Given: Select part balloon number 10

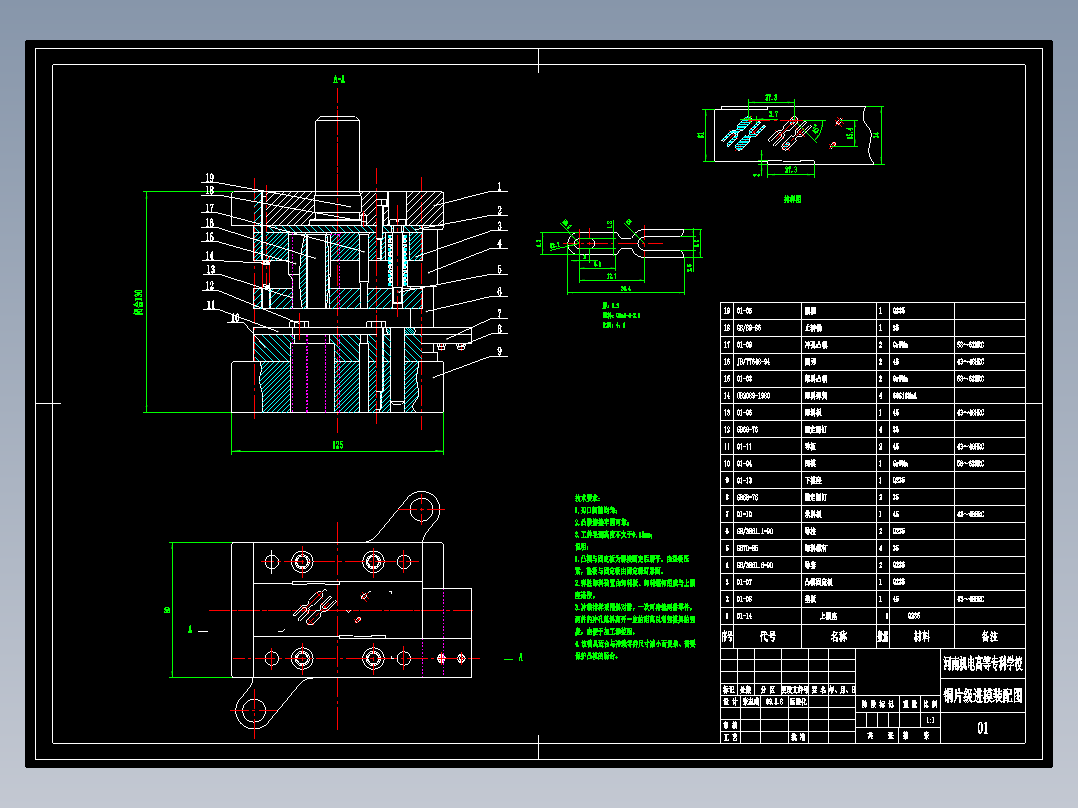Looking at the screenshot, I should [235, 318].
